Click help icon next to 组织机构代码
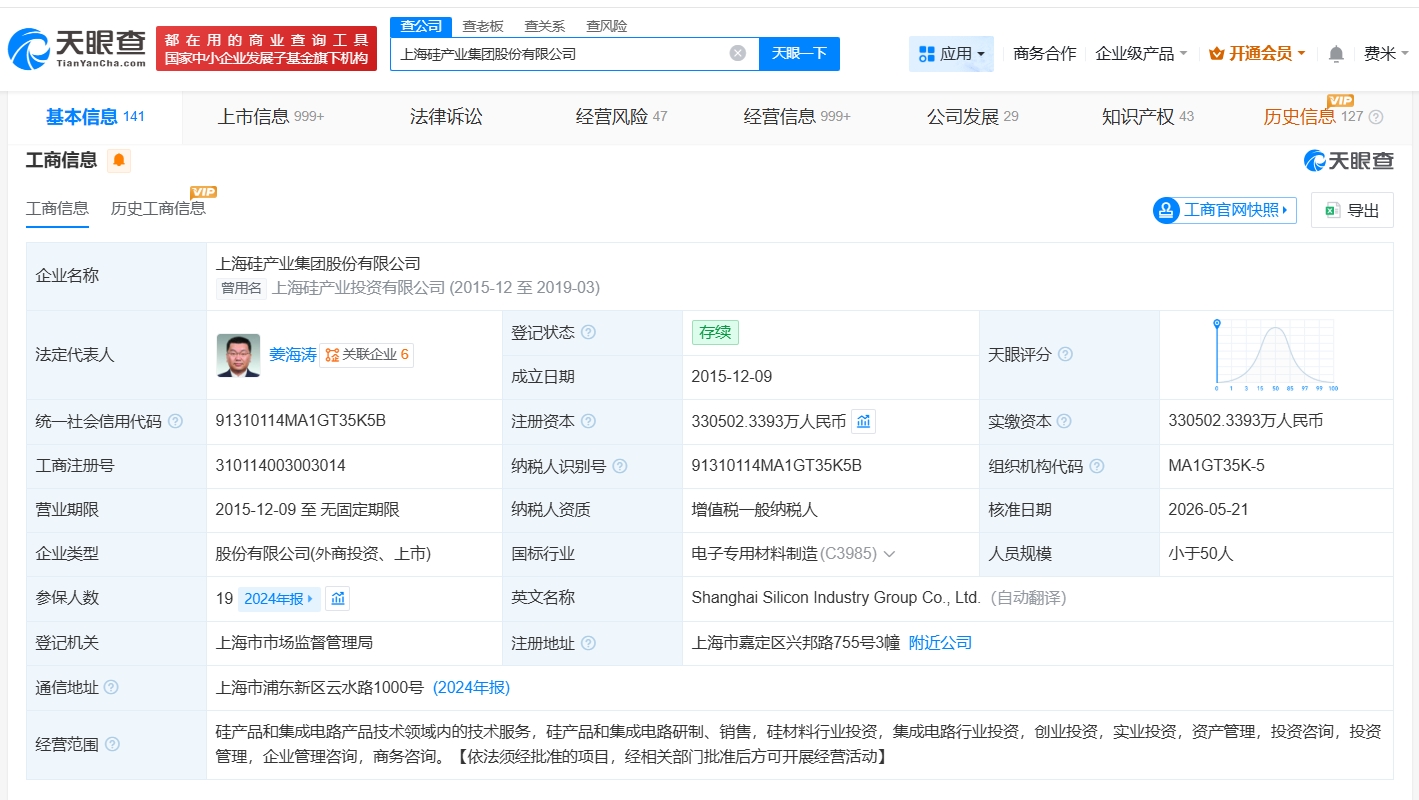 (x=1097, y=466)
